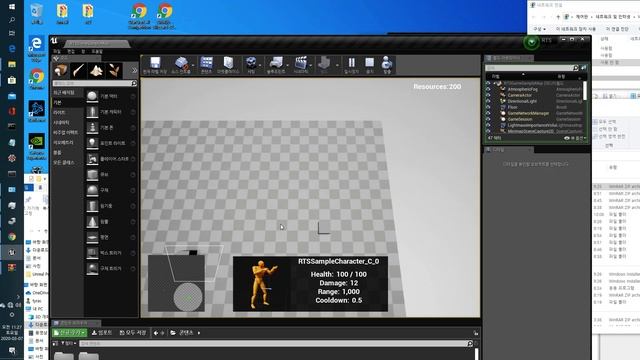Eject from the player controller
The image size is (640, 360).
(387, 65)
